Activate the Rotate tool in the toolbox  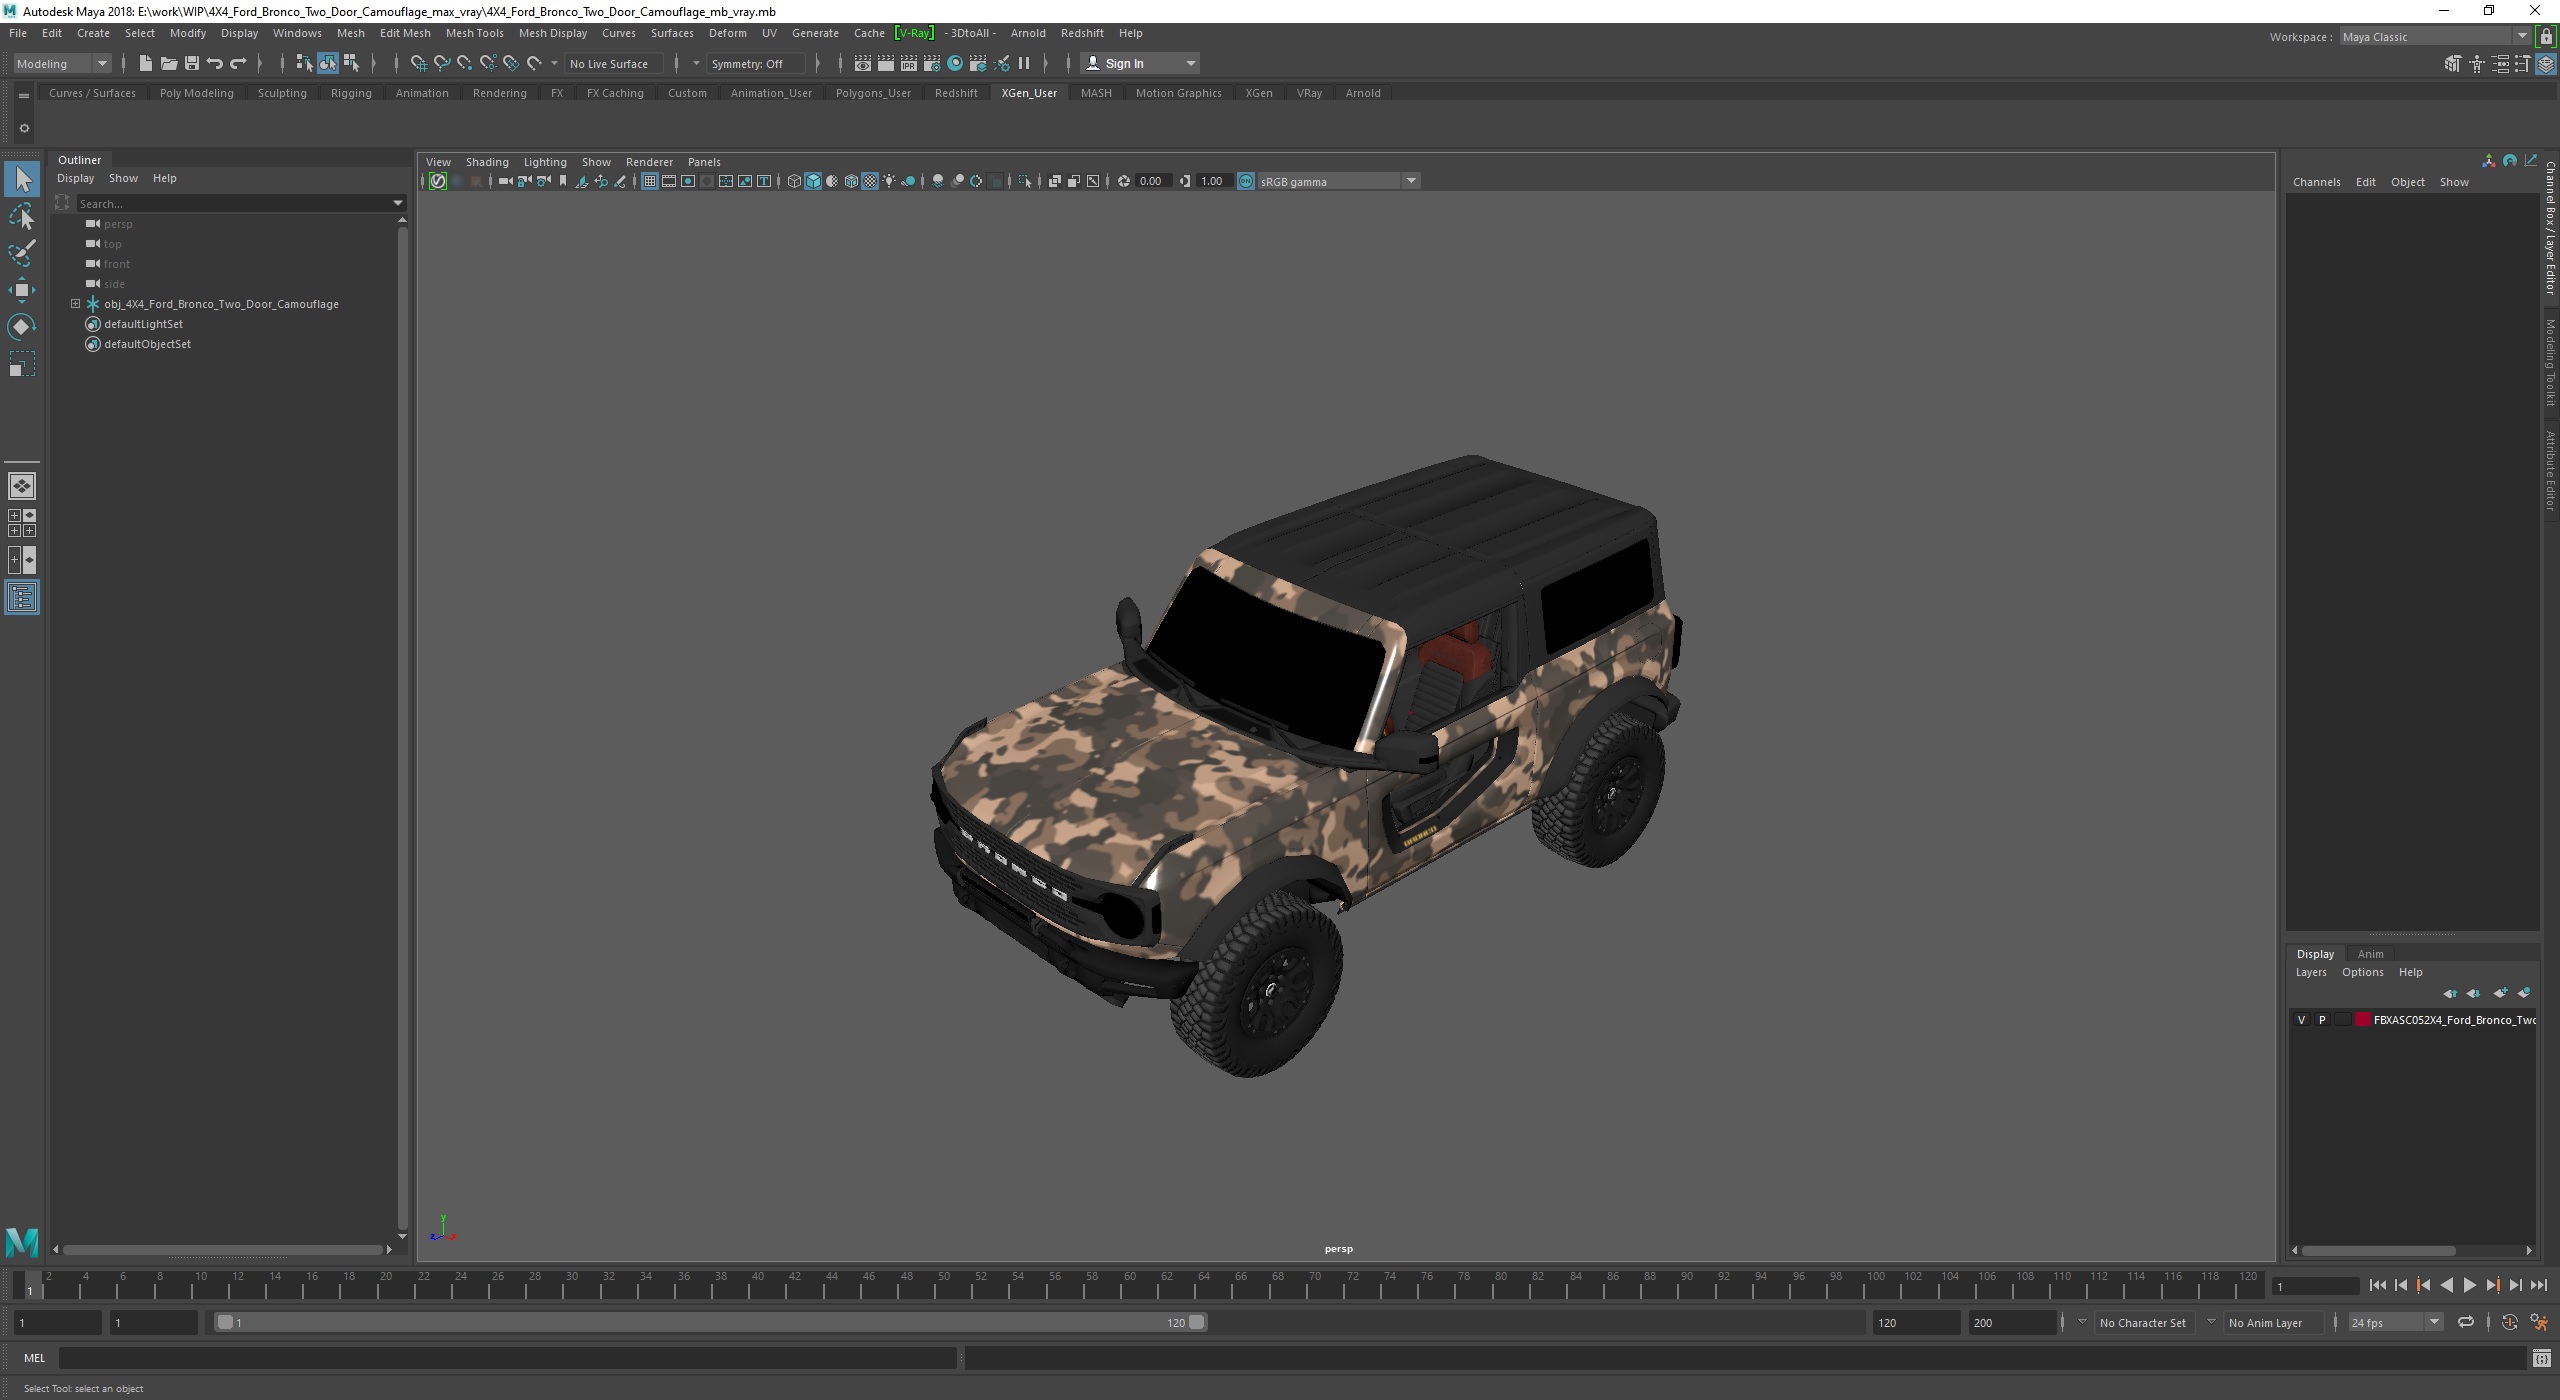pyautogui.click(x=22, y=327)
